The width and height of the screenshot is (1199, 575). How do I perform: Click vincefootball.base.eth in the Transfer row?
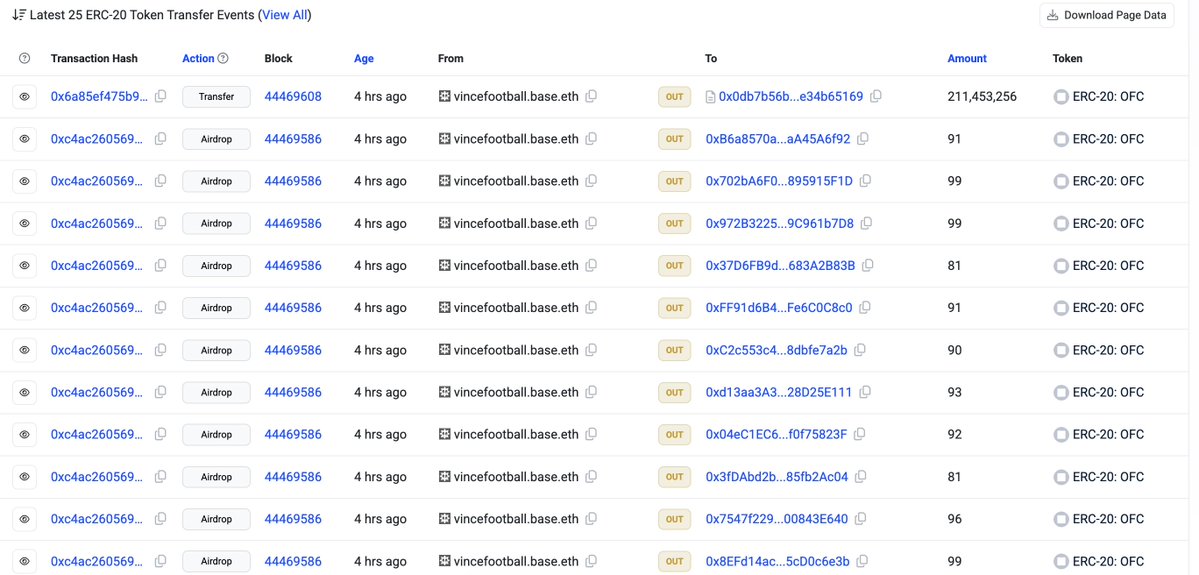(516, 97)
